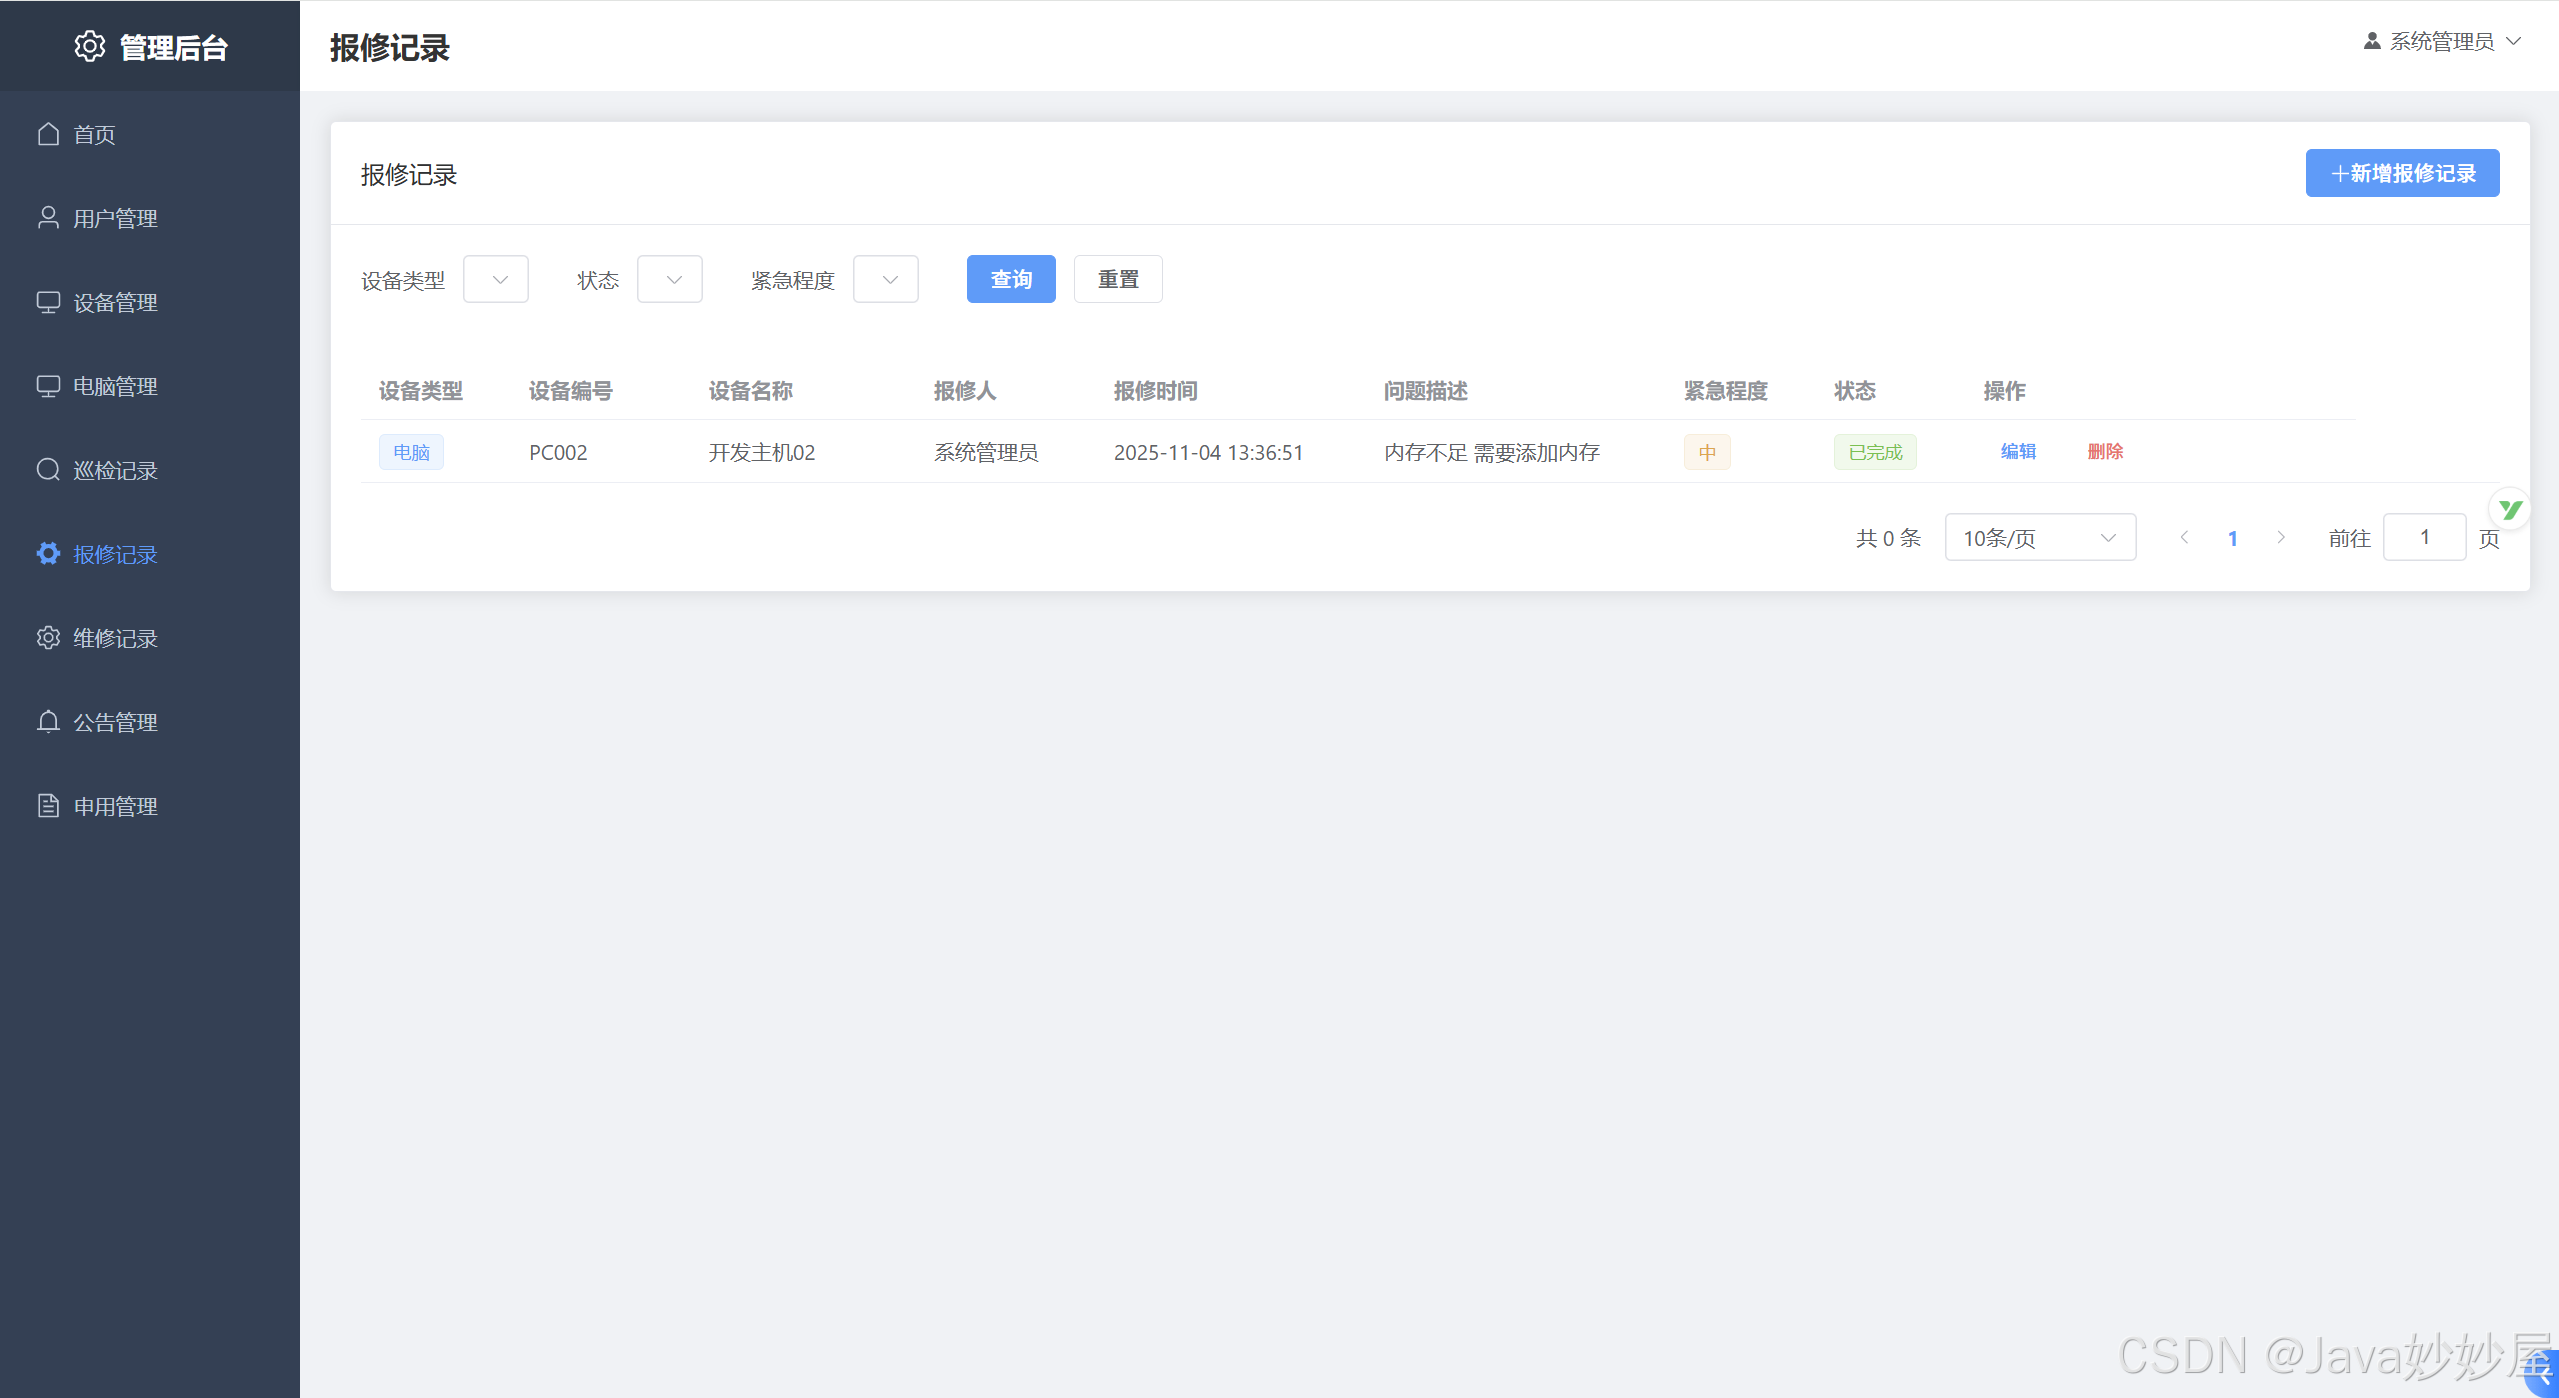
Task: Click the 问题描述 column header
Action: (x=1425, y=391)
